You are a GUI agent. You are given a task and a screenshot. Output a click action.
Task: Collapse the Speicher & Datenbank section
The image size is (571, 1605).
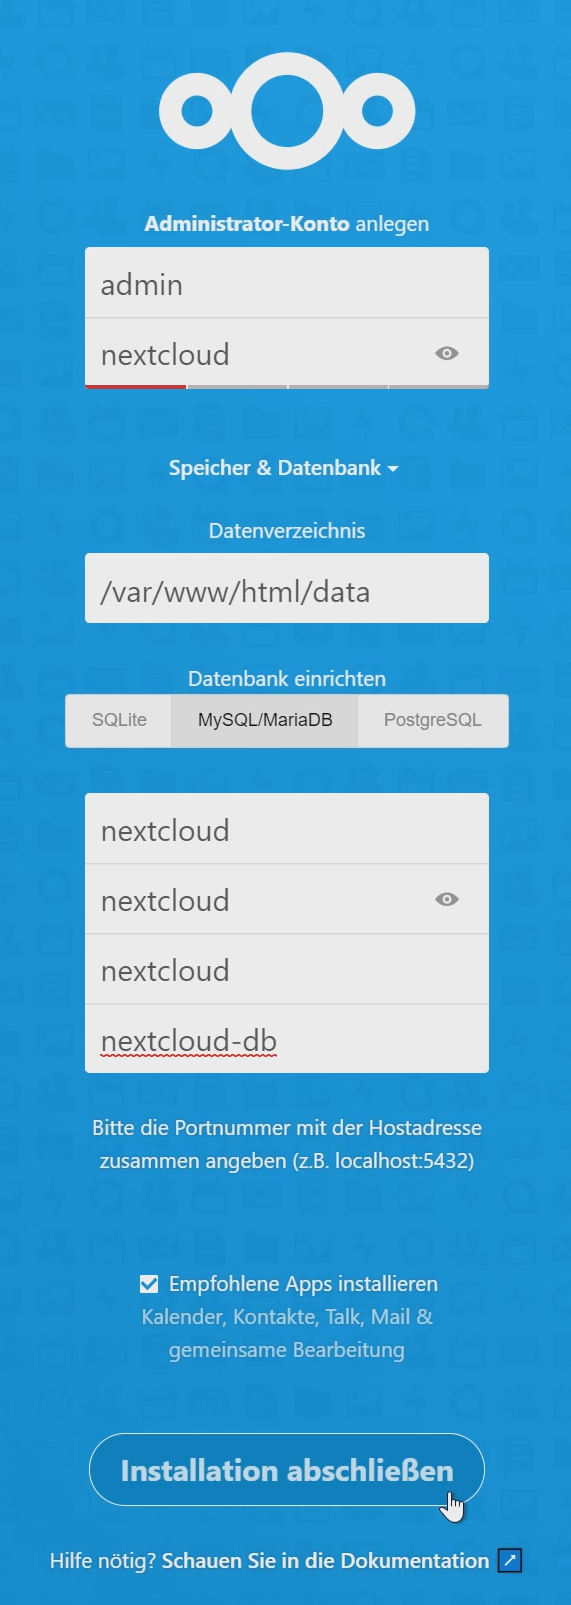284,468
